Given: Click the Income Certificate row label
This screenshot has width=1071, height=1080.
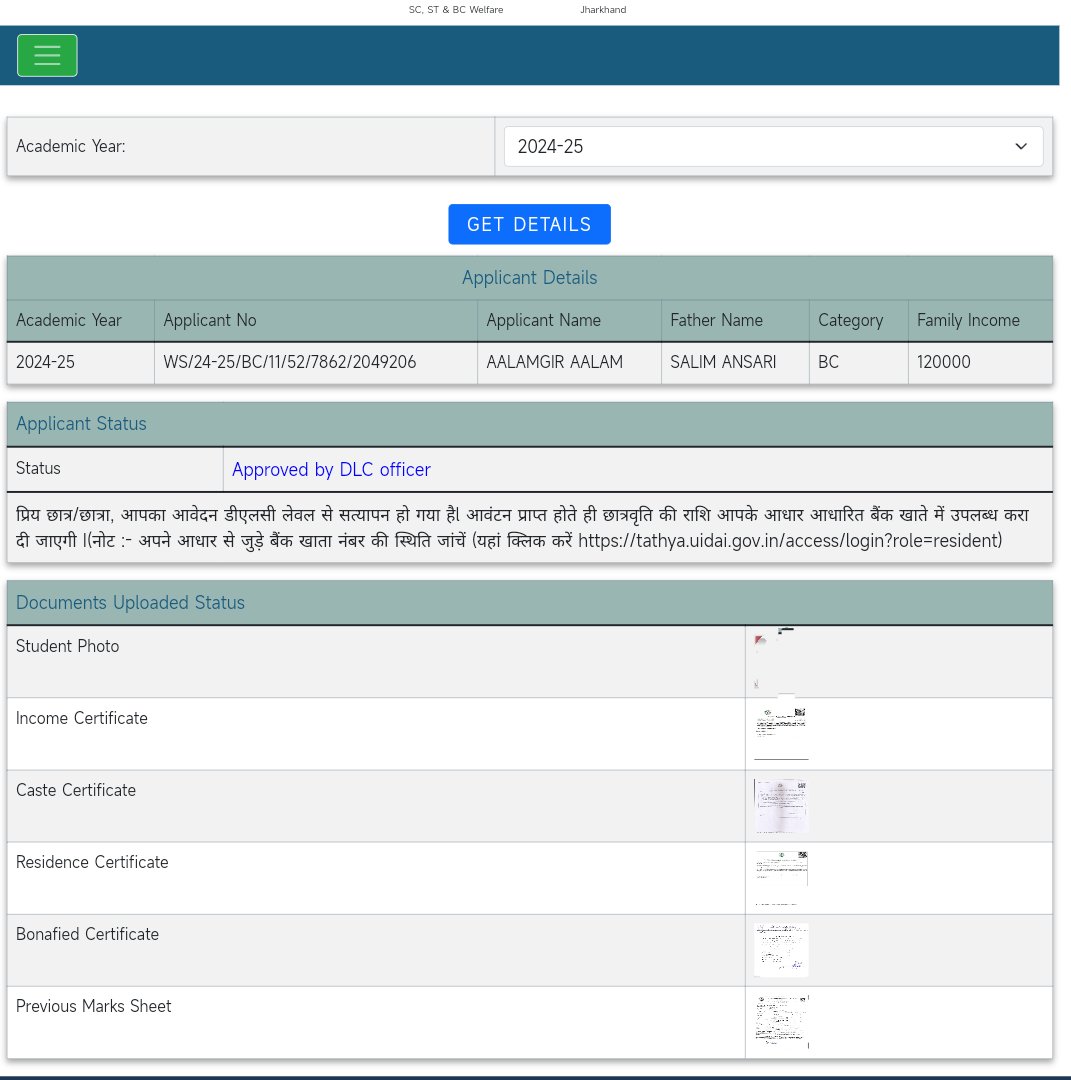Looking at the screenshot, I should [x=82, y=718].
